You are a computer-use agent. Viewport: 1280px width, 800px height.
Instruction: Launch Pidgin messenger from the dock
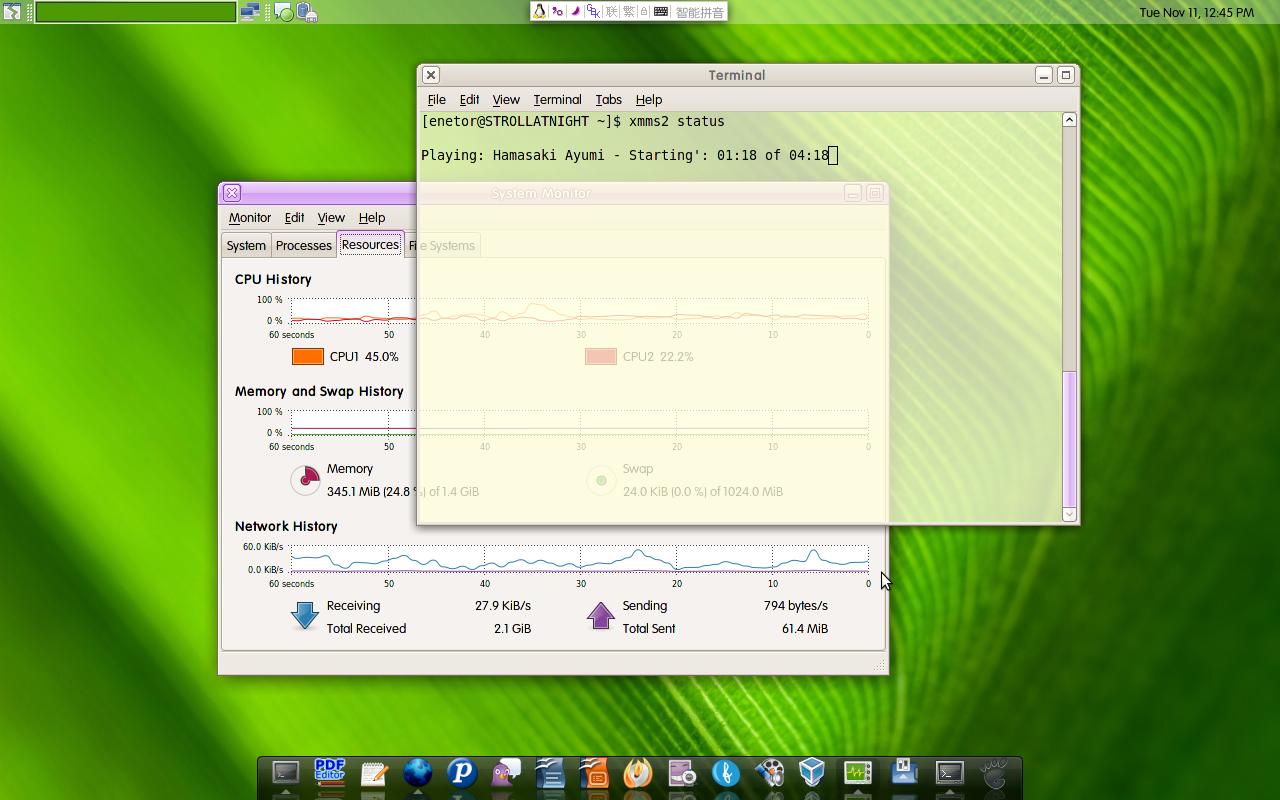(506, 773)
